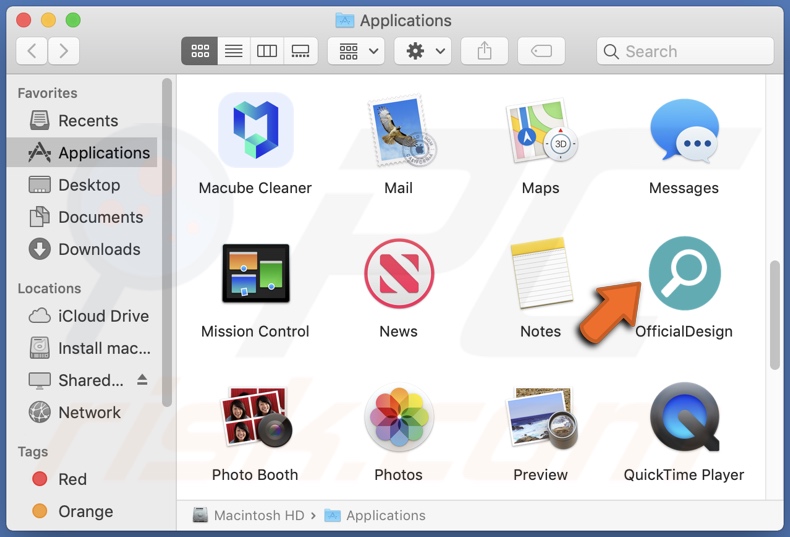Select the Preview app icon
The height and width of the screenshot is (537, 790).
[x=542, y=418]
